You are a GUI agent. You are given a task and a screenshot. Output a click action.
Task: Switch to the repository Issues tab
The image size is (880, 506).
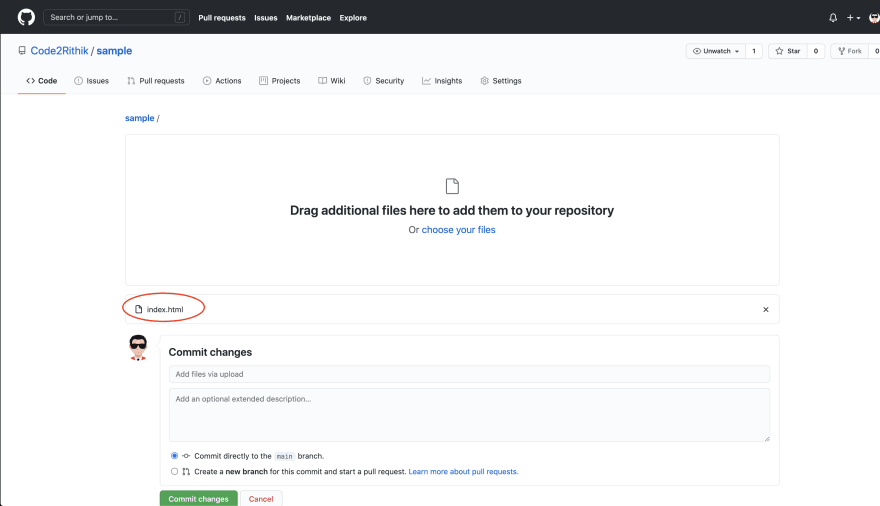tap(91, 81)
